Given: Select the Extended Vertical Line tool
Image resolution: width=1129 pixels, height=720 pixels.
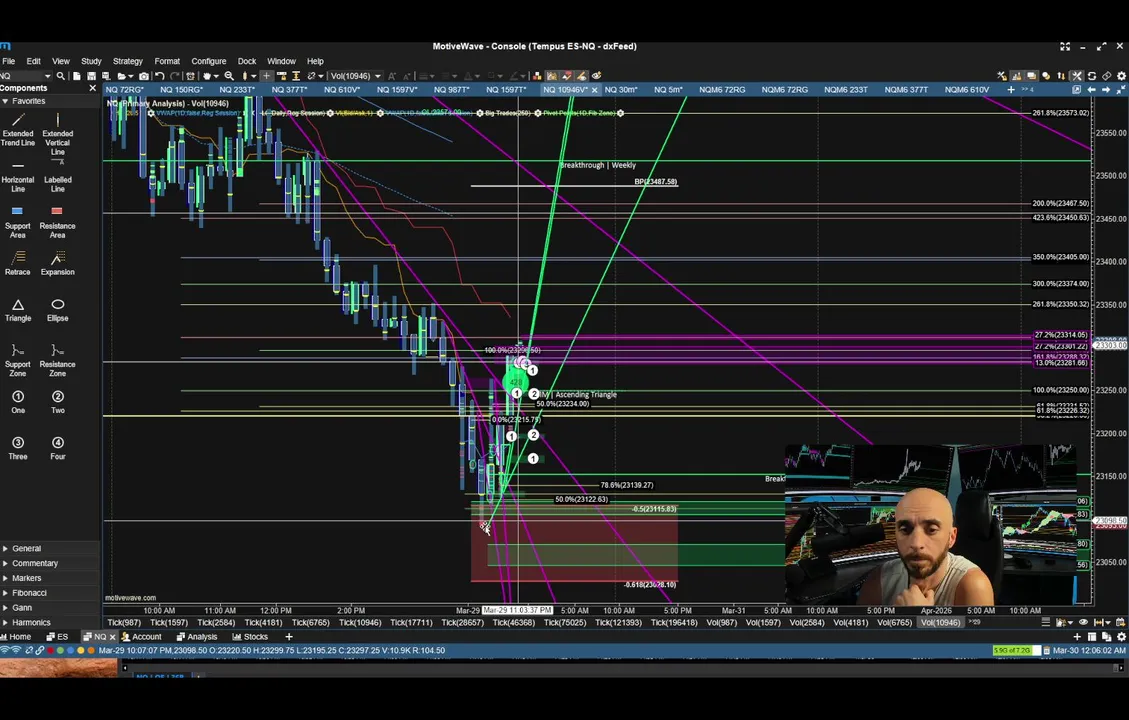Looking at the screenshot, I should click(x=58, y=133).
